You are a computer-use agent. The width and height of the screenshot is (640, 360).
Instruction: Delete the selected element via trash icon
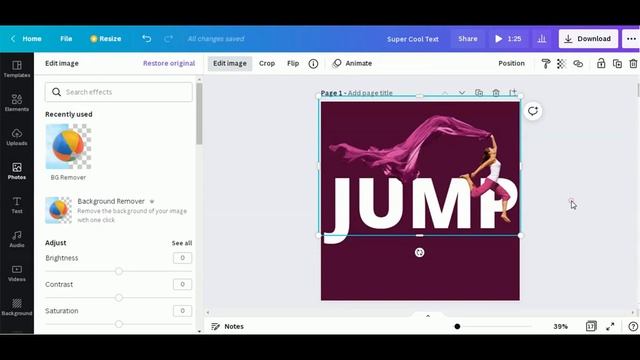click(x=633, y=64)
